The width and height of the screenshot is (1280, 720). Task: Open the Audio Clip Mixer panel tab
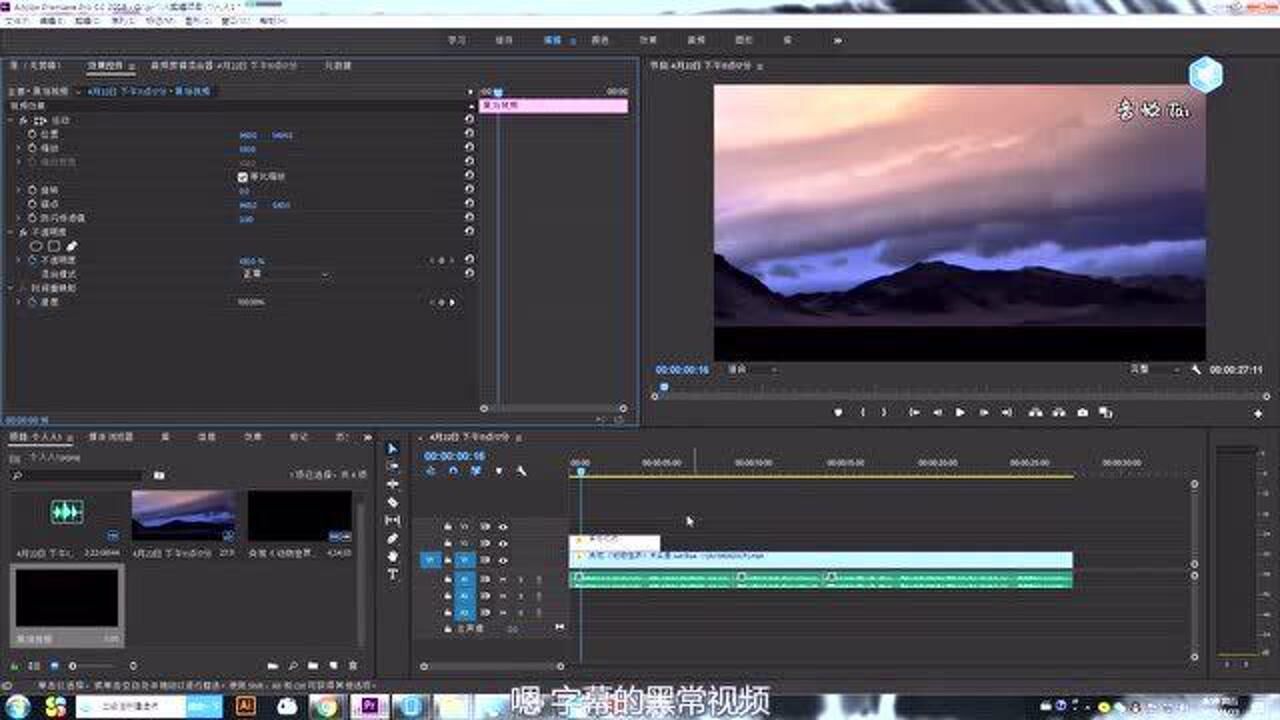click(224, 65)
